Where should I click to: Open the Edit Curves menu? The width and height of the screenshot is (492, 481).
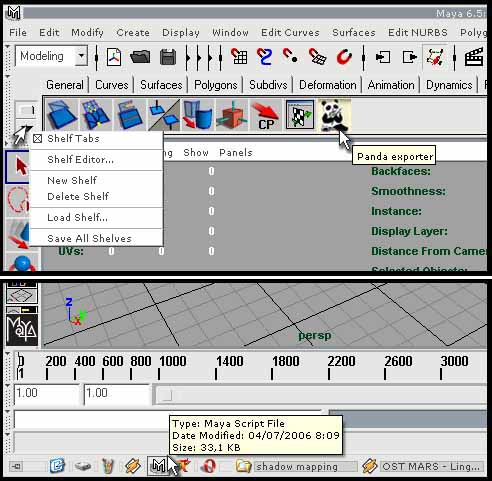290,33
